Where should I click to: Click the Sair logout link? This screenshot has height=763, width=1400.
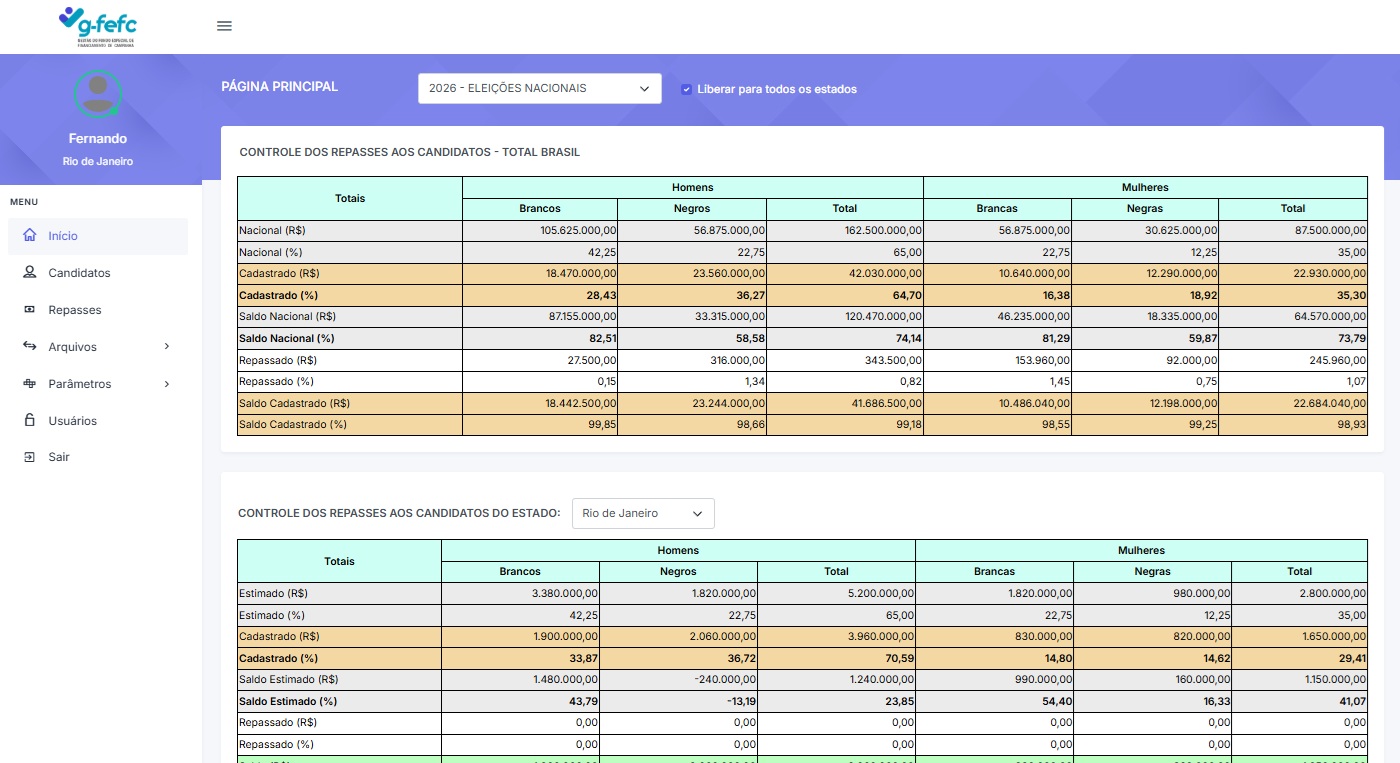click(59, 457)
